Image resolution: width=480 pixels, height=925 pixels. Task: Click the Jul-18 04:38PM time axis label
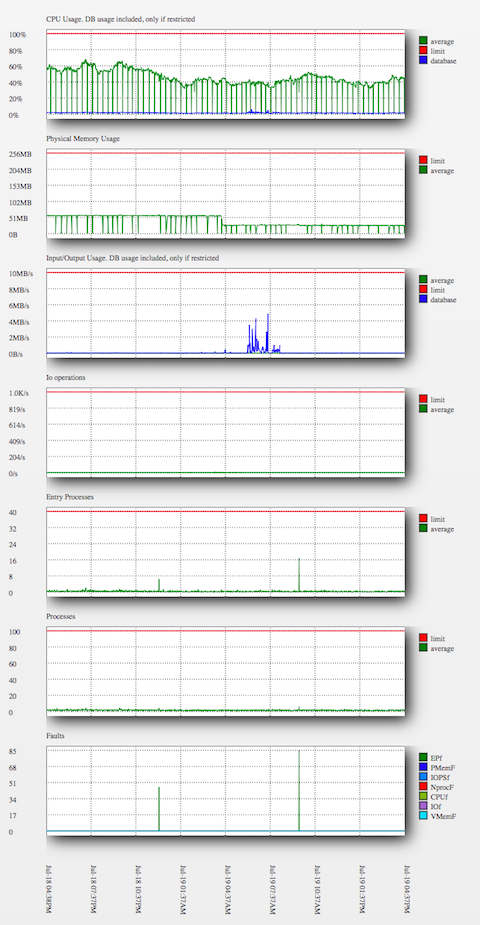tap(49, 890)
